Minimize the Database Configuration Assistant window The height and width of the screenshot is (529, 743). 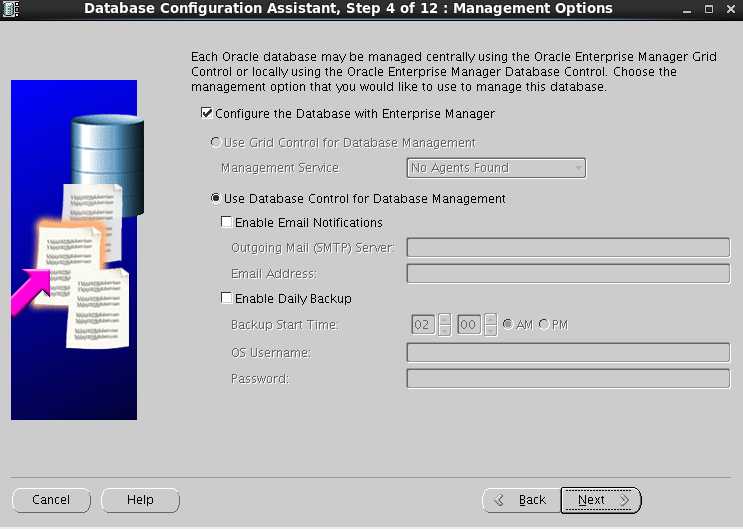[x=687, y=9]
